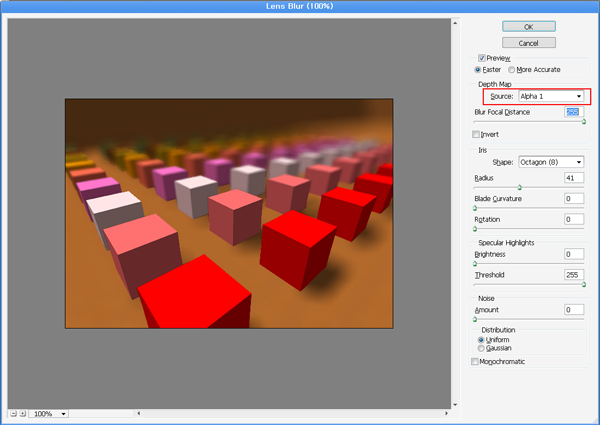Toggle the Preview checkbox

tap(482, 58)
